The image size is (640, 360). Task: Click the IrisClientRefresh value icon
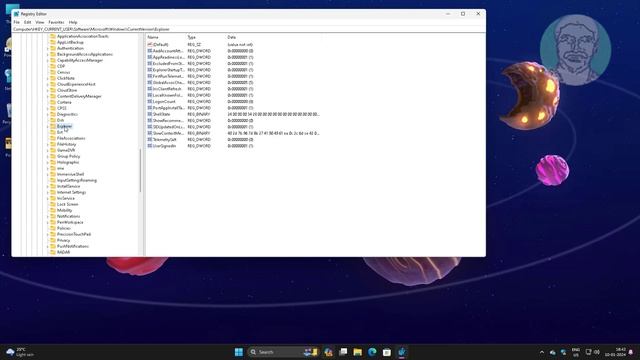coord(150,89)
